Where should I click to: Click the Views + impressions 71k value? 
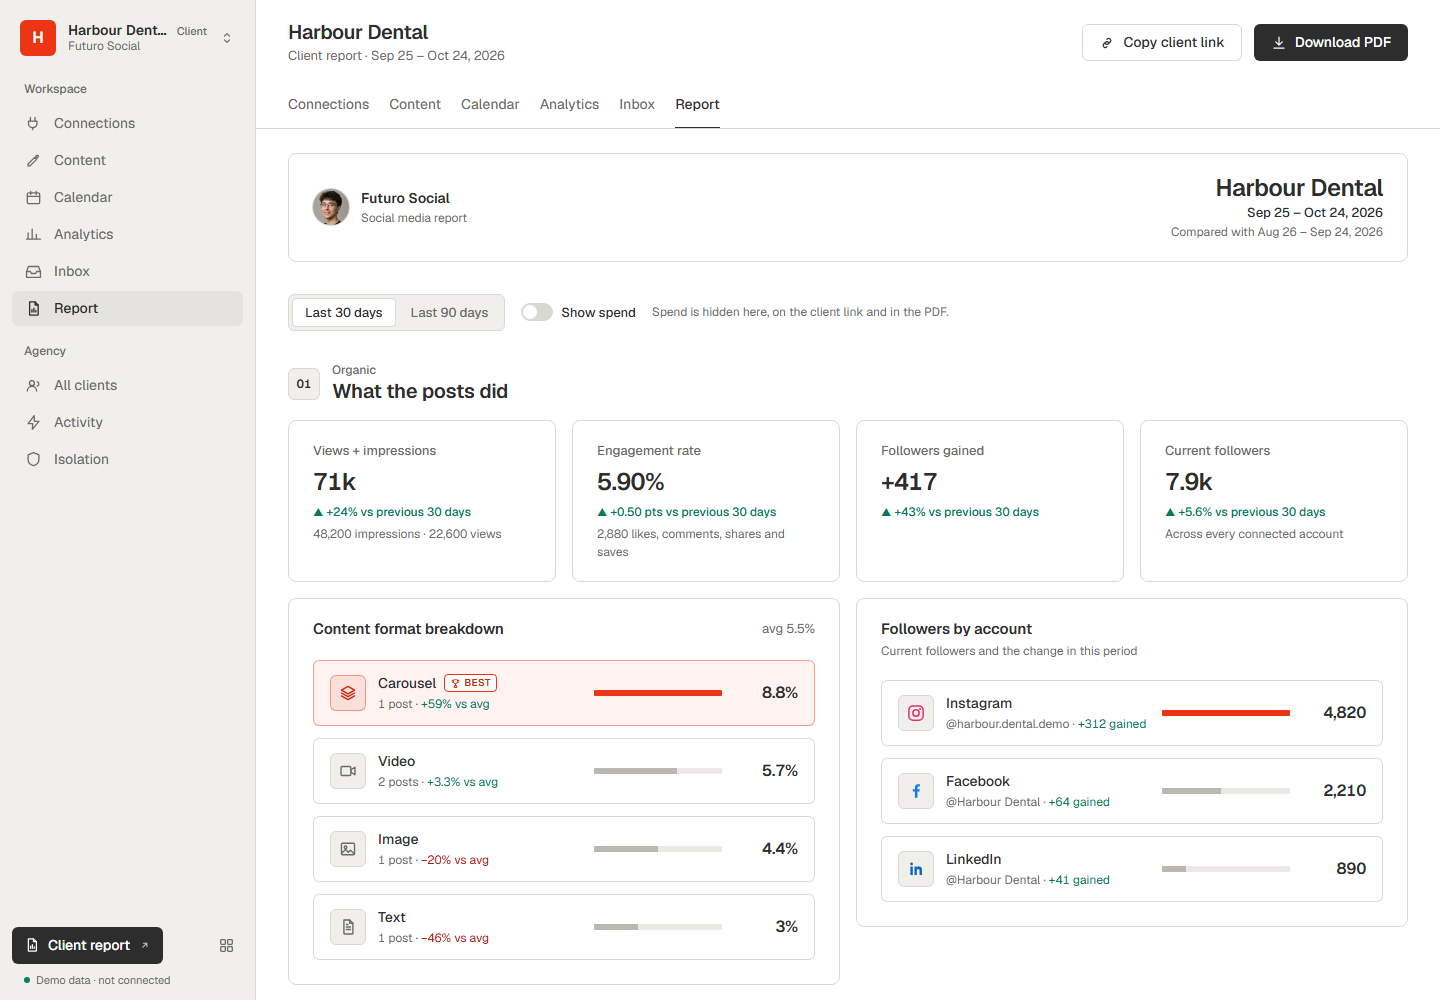335,482
